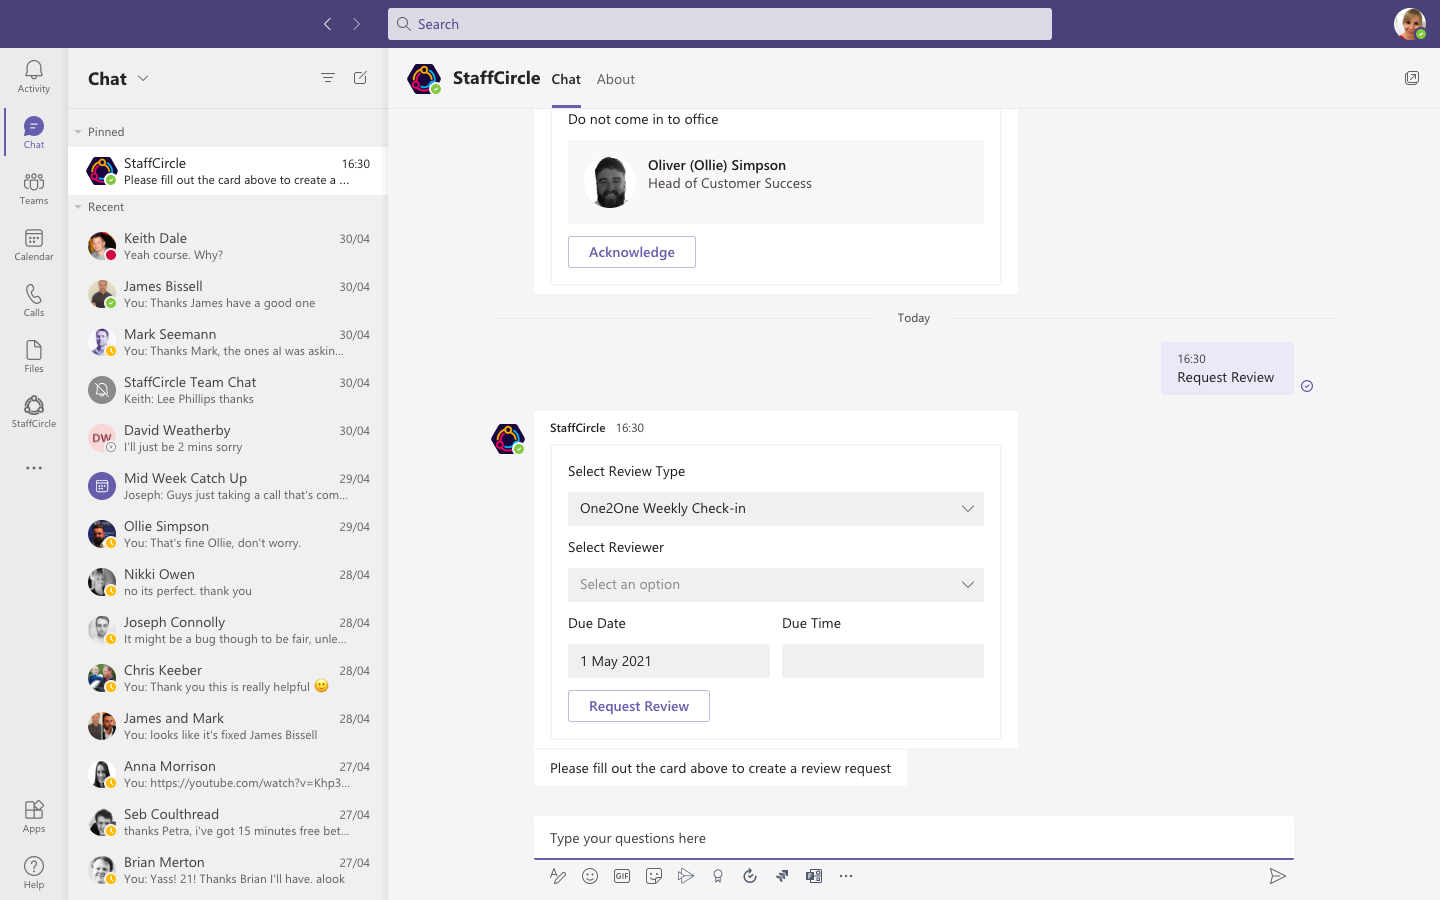Open Files in the left rail
The width and height of the screenshot is (1440, 900).
pyautogui.click(x=34, y=356)
